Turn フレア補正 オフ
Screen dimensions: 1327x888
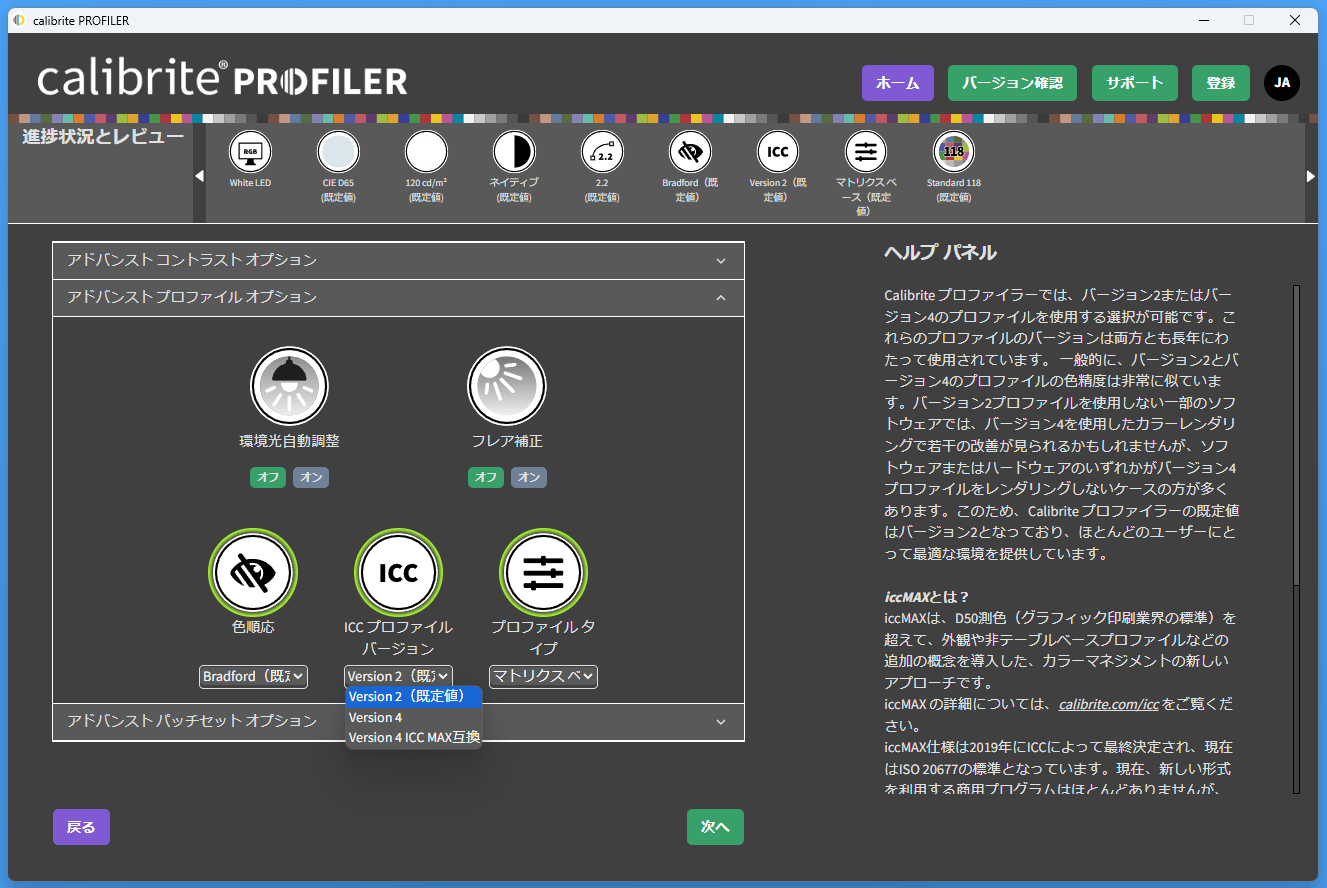(x=486, y=477)
